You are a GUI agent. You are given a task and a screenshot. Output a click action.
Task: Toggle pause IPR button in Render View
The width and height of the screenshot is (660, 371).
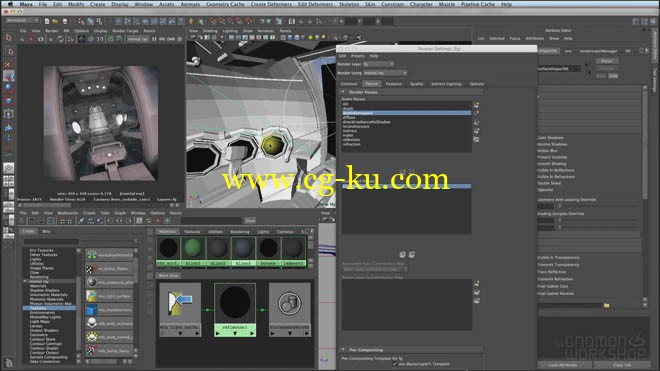[154, 39]
